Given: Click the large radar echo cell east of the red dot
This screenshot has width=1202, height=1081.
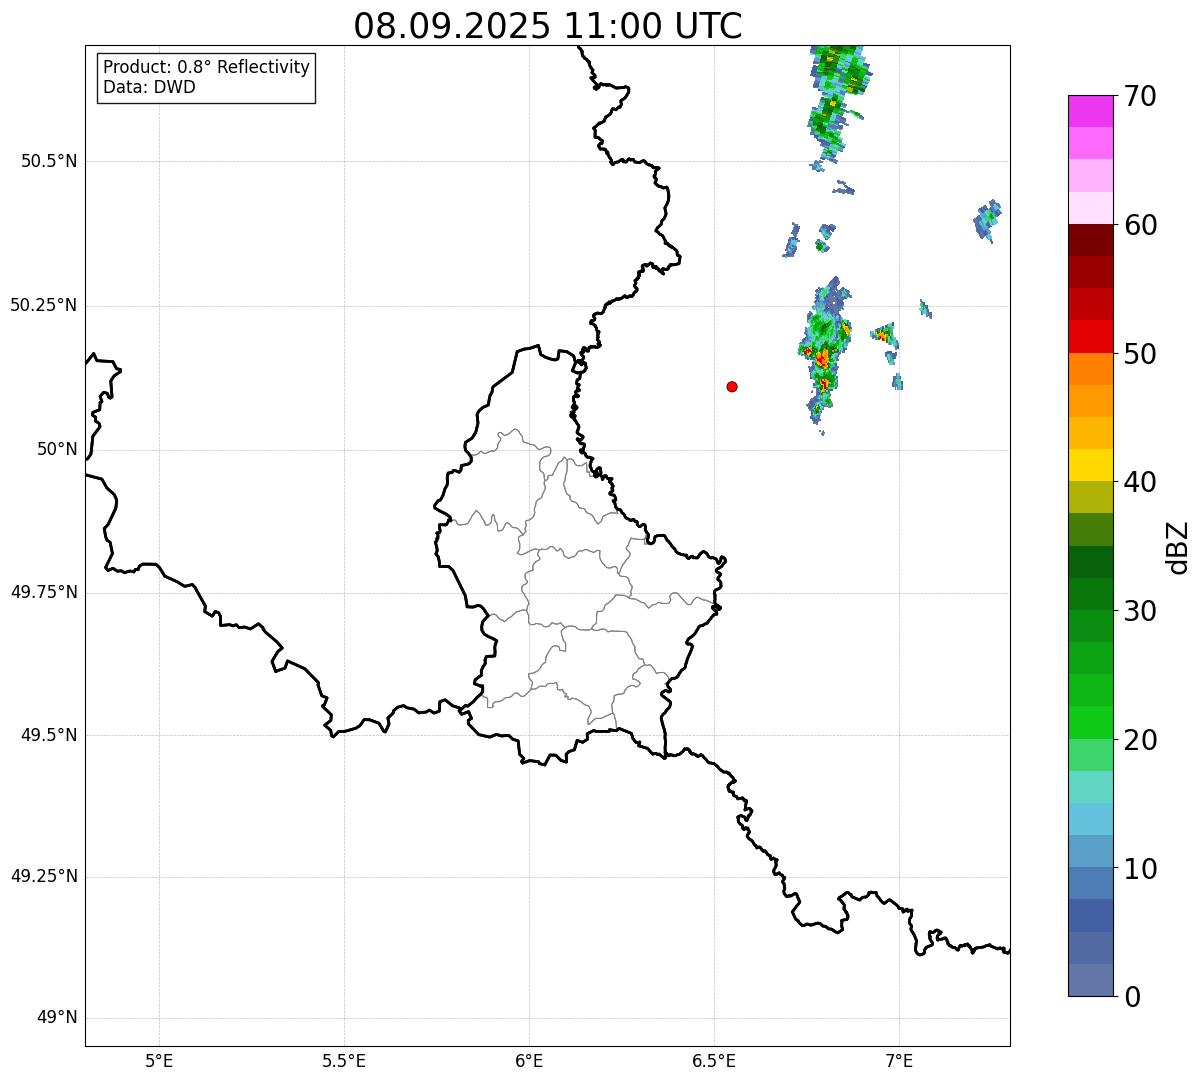Looking at the screenshot, I should [x=824, y=352].
